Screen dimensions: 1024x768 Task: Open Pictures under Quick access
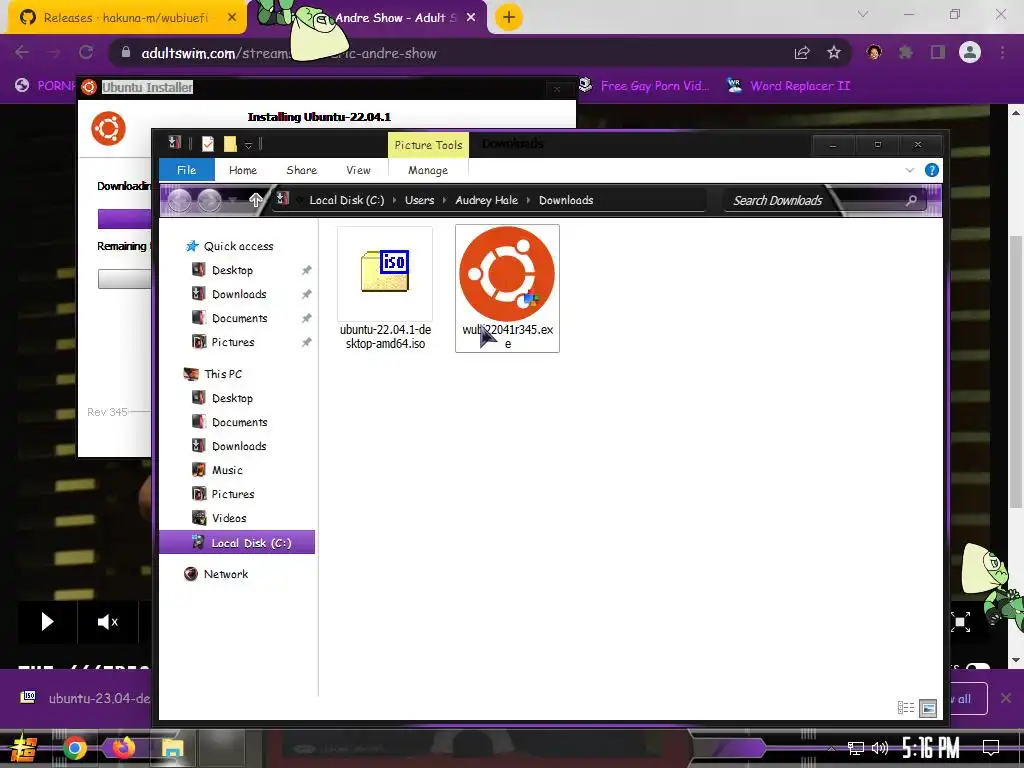click(233, 342)
